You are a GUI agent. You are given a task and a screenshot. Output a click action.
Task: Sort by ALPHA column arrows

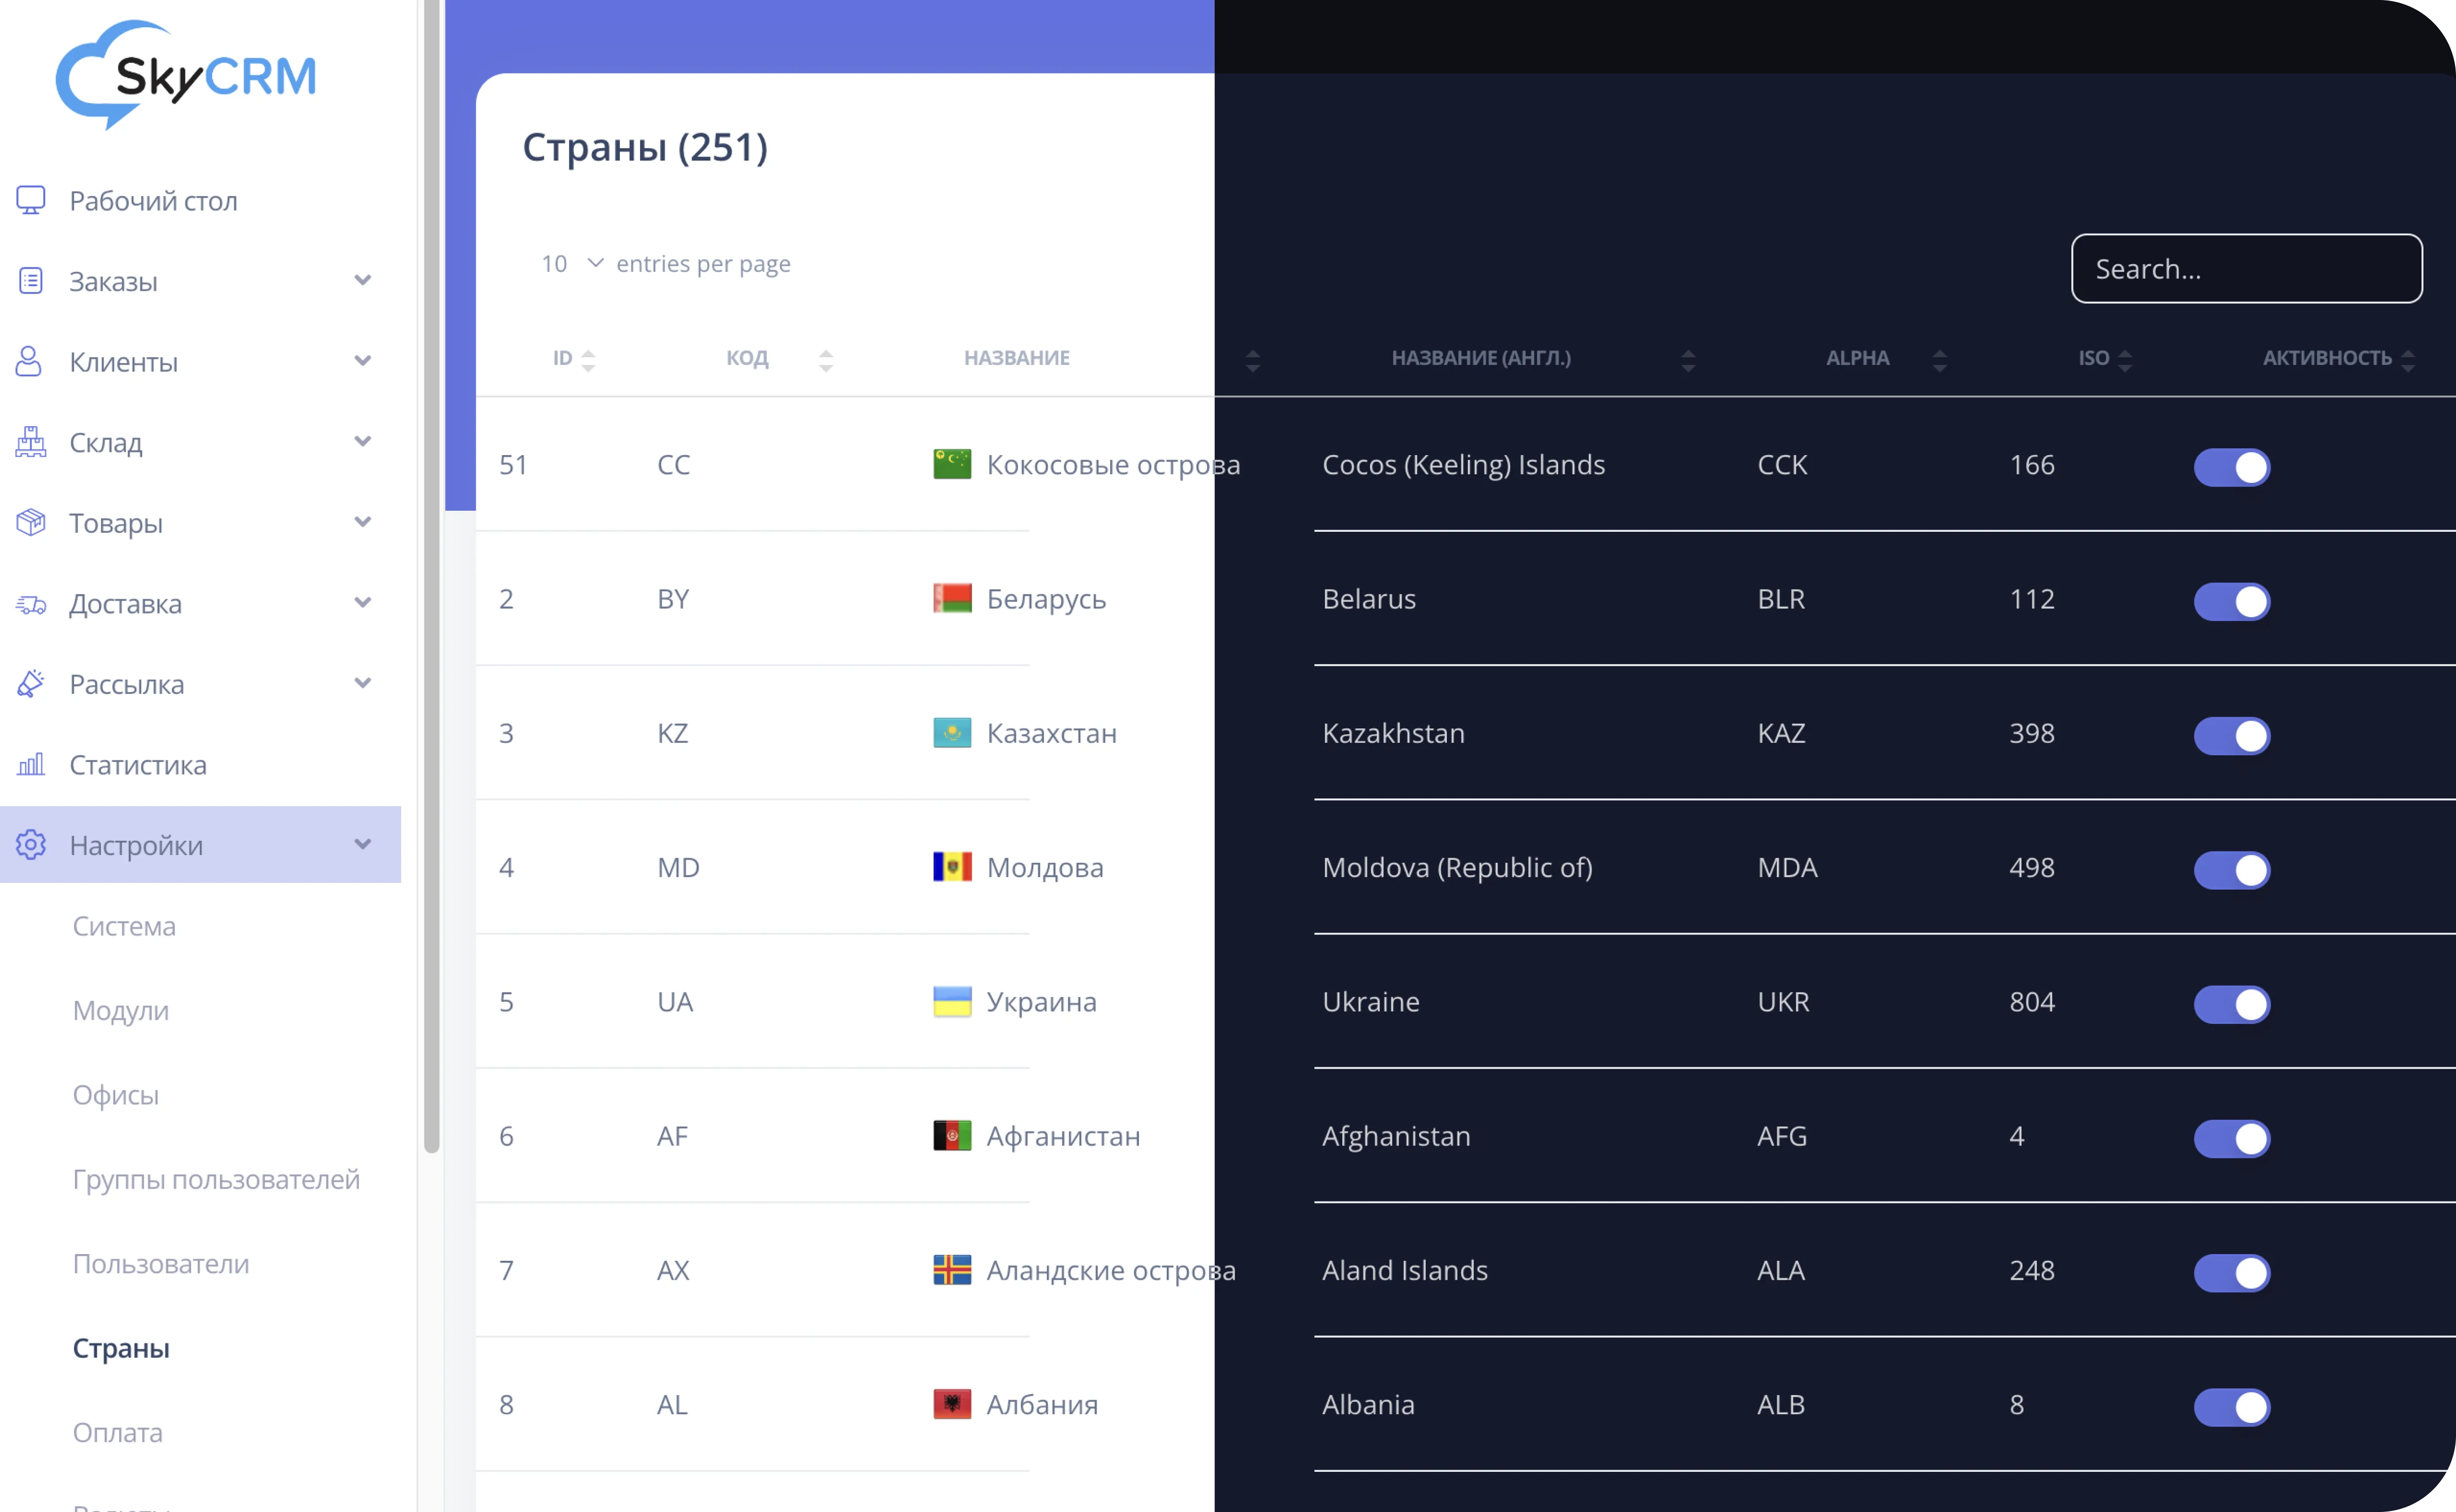click(1940, 360)
